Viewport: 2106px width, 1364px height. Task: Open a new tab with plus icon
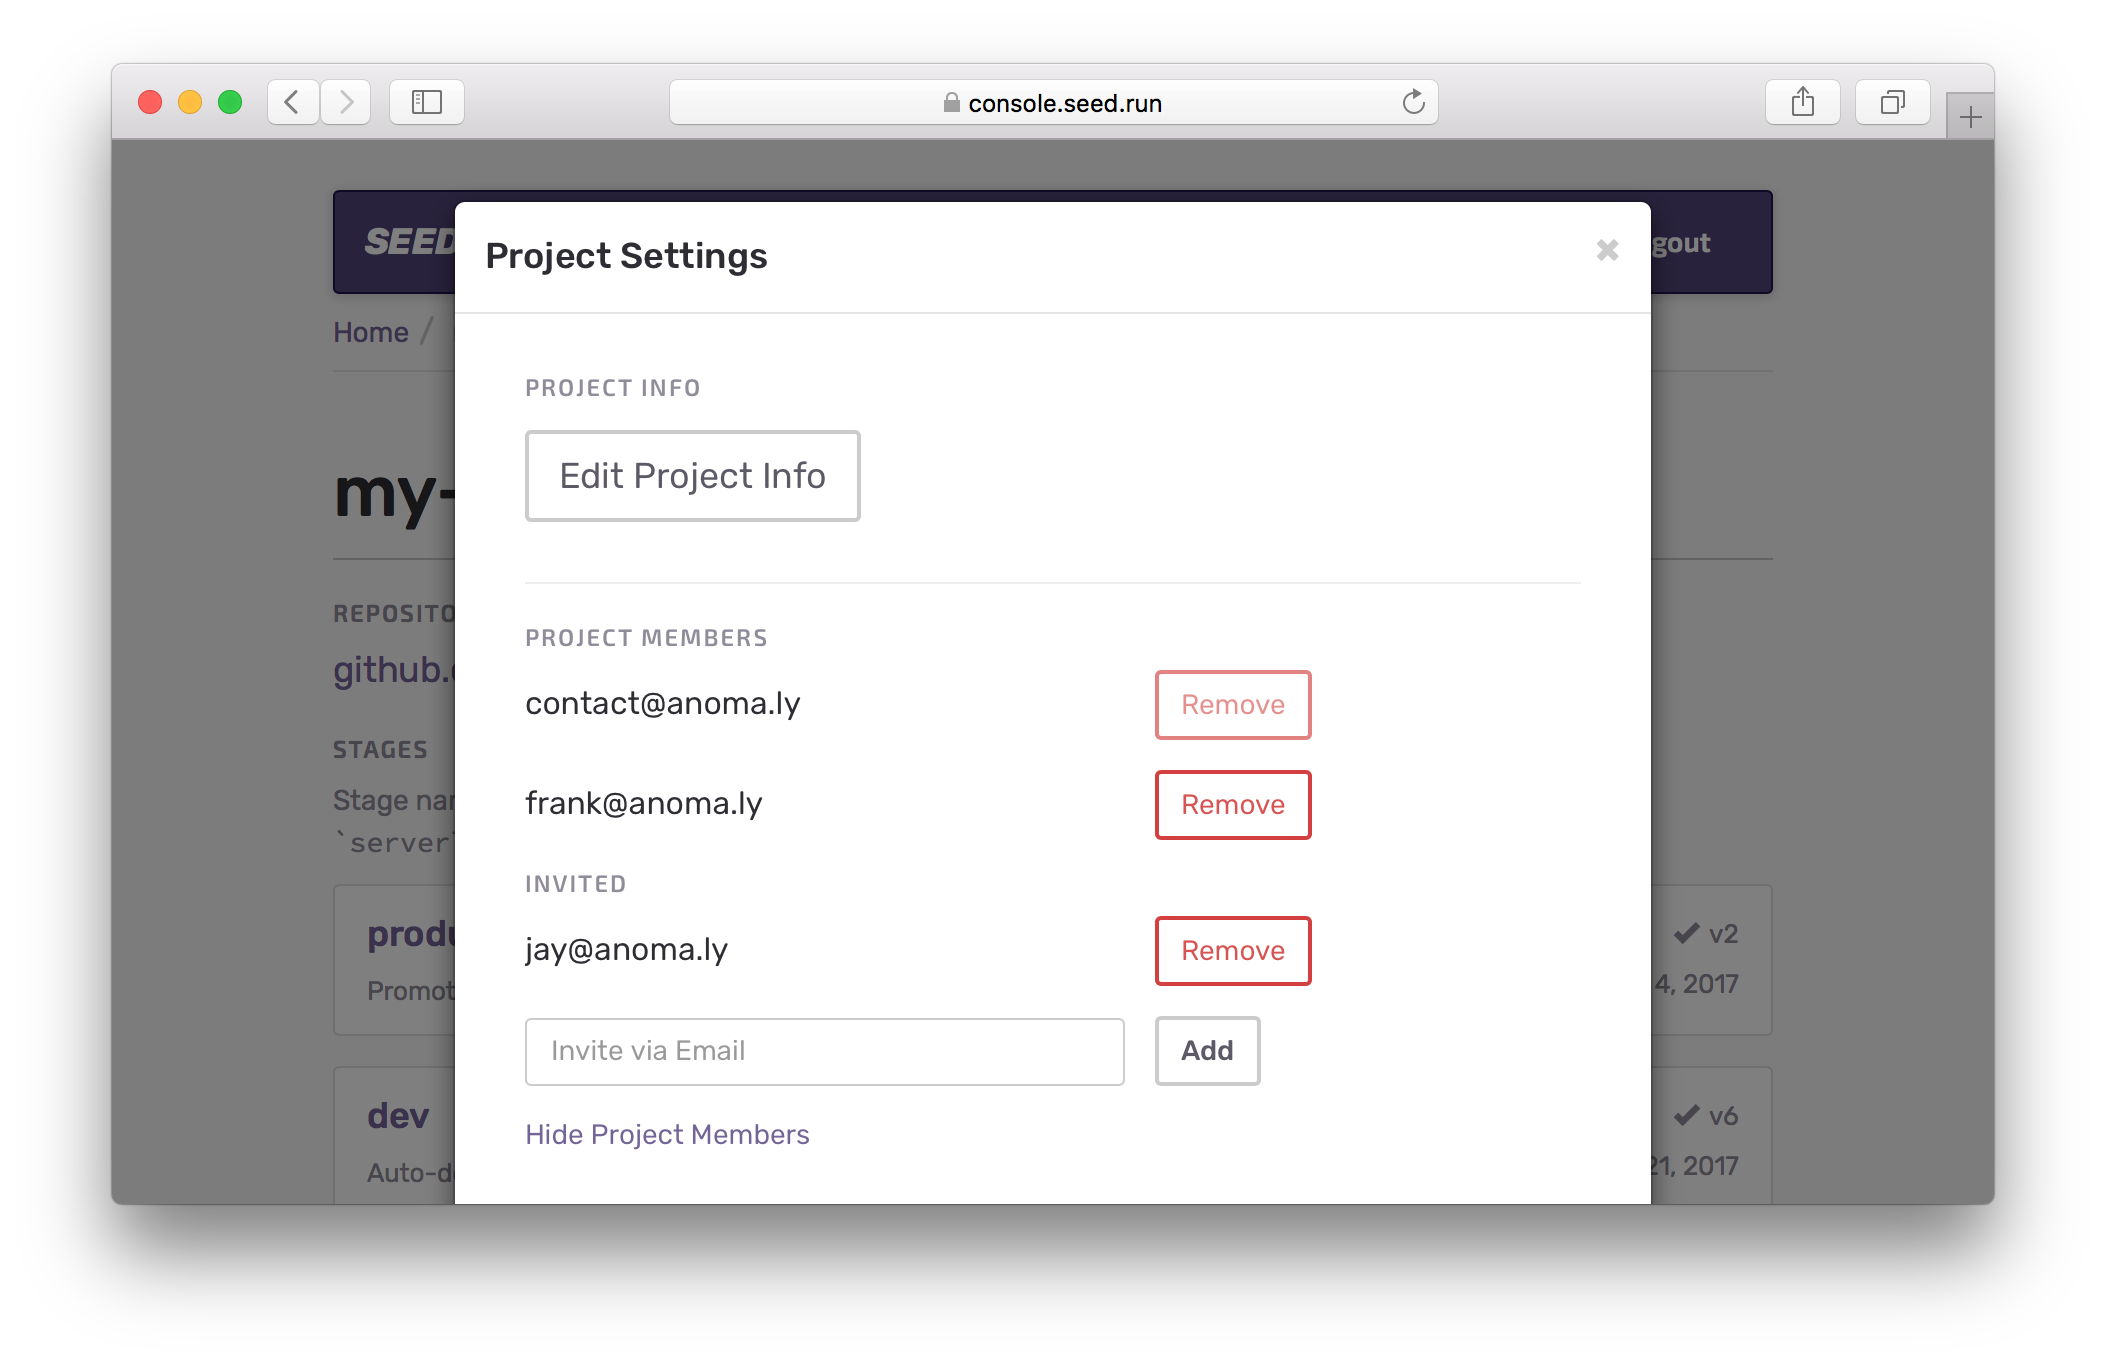[x=1970, y=118]
